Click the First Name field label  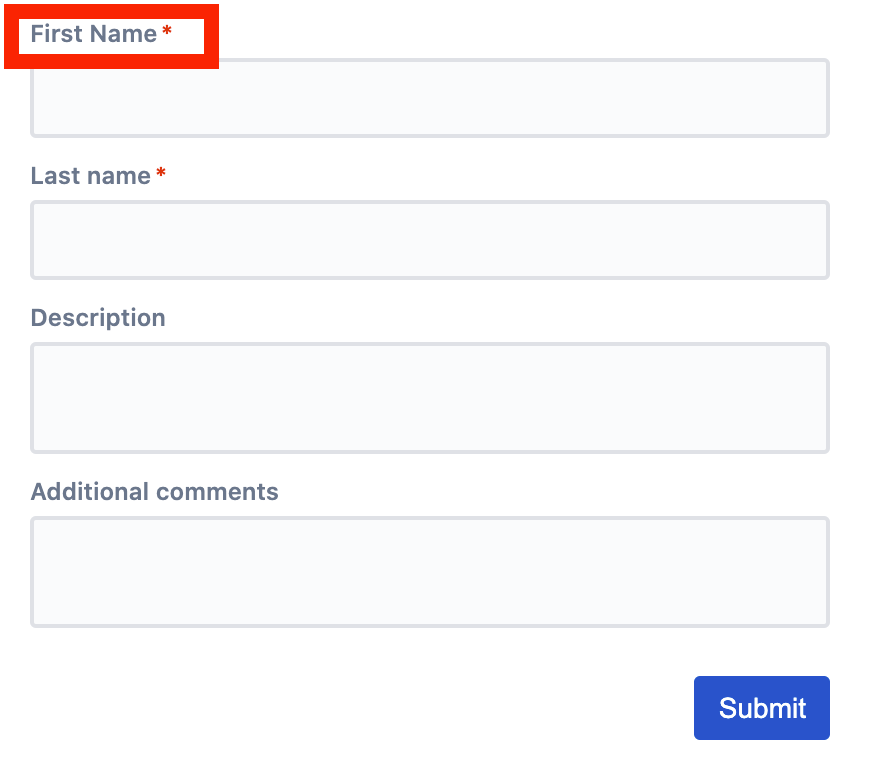click(x=94, y=34)
